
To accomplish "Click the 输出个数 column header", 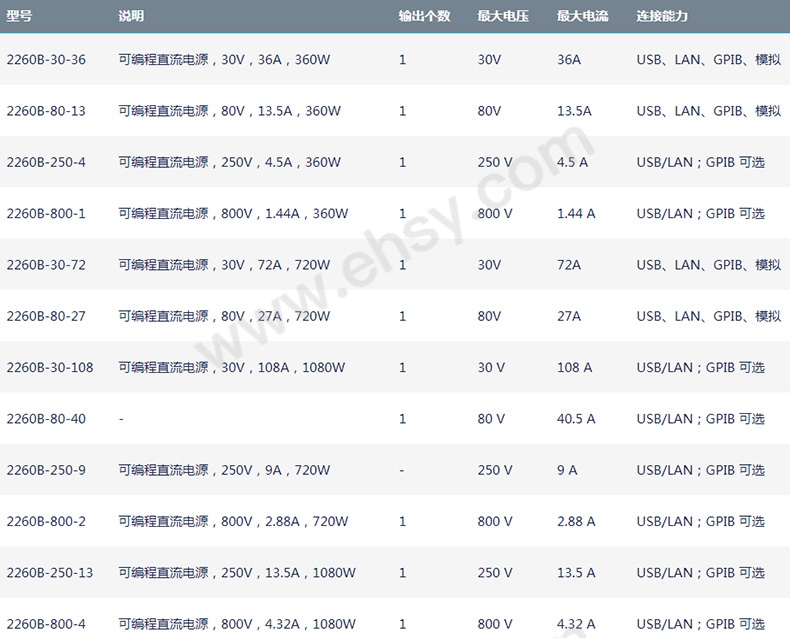I will coord(424,17).
